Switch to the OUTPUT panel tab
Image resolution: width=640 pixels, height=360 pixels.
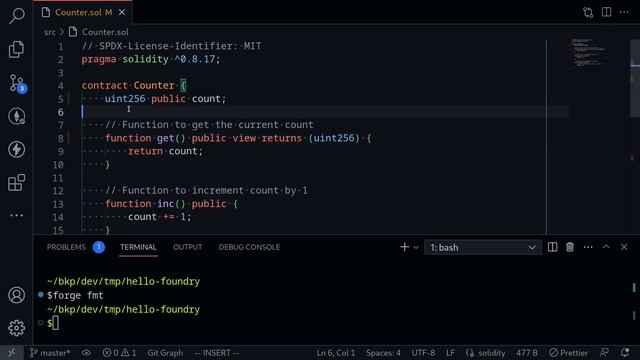point(187,247)
